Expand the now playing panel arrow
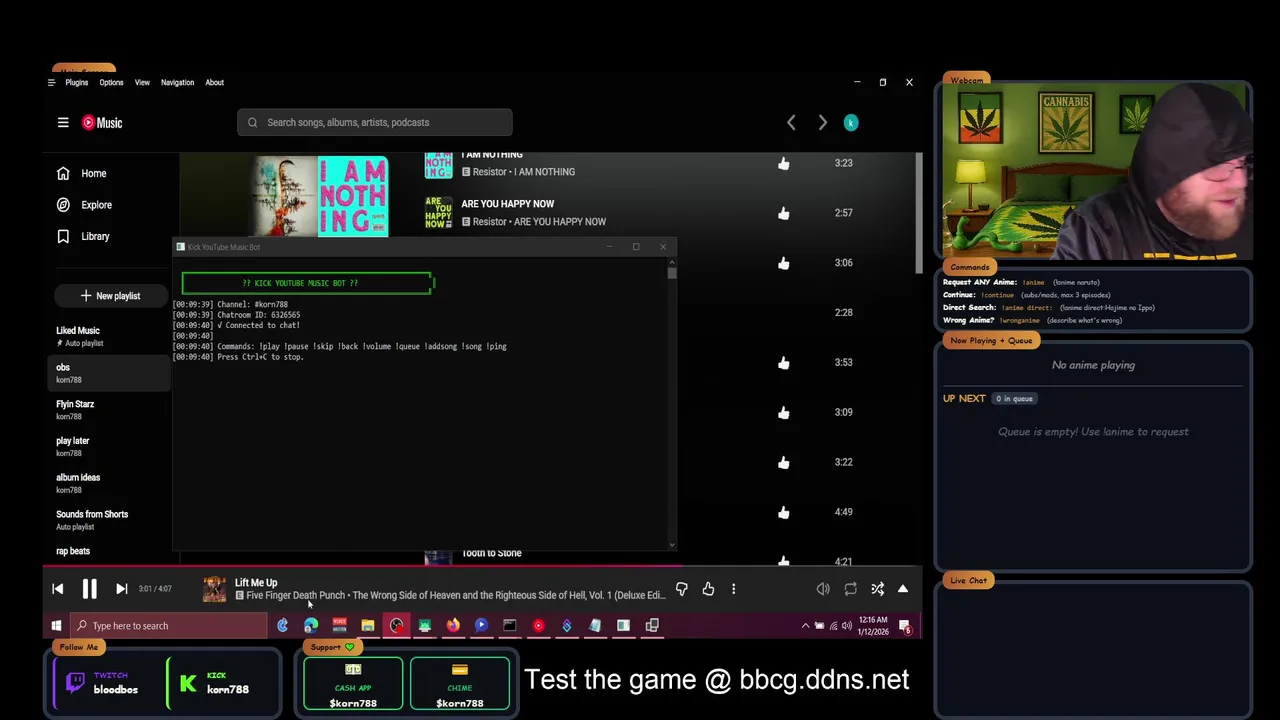 (902, 589)
